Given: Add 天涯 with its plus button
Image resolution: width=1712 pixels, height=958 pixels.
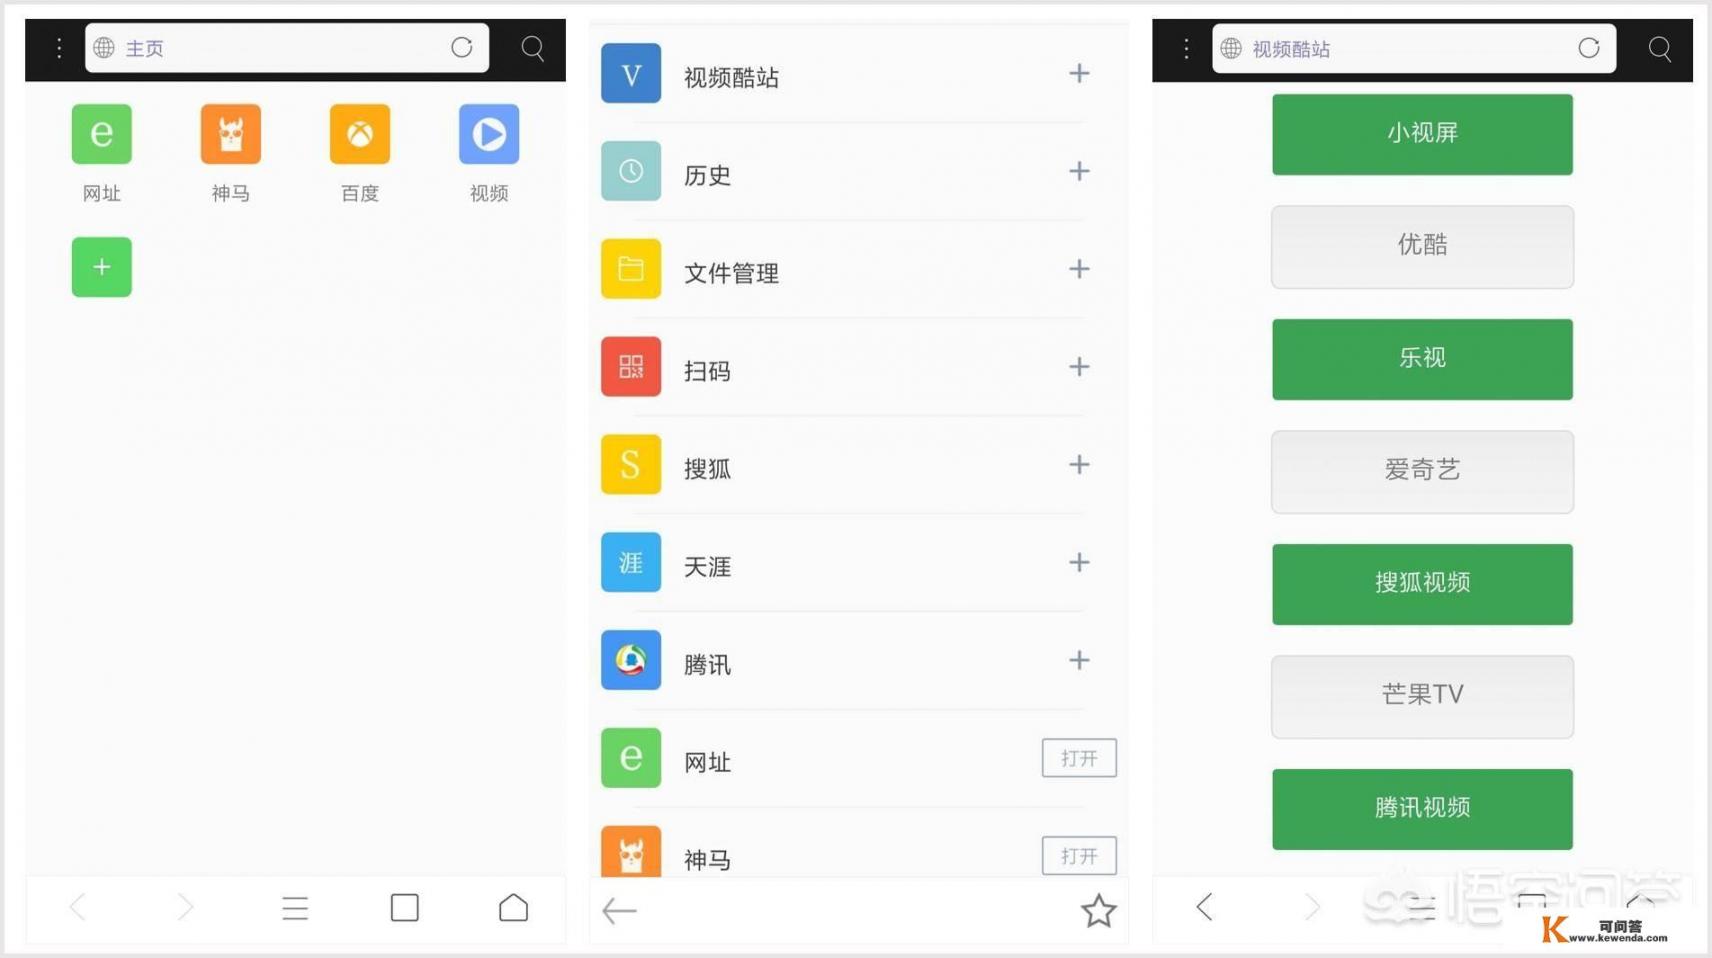Looking at the screenshot, I should tap(1079, 562).
